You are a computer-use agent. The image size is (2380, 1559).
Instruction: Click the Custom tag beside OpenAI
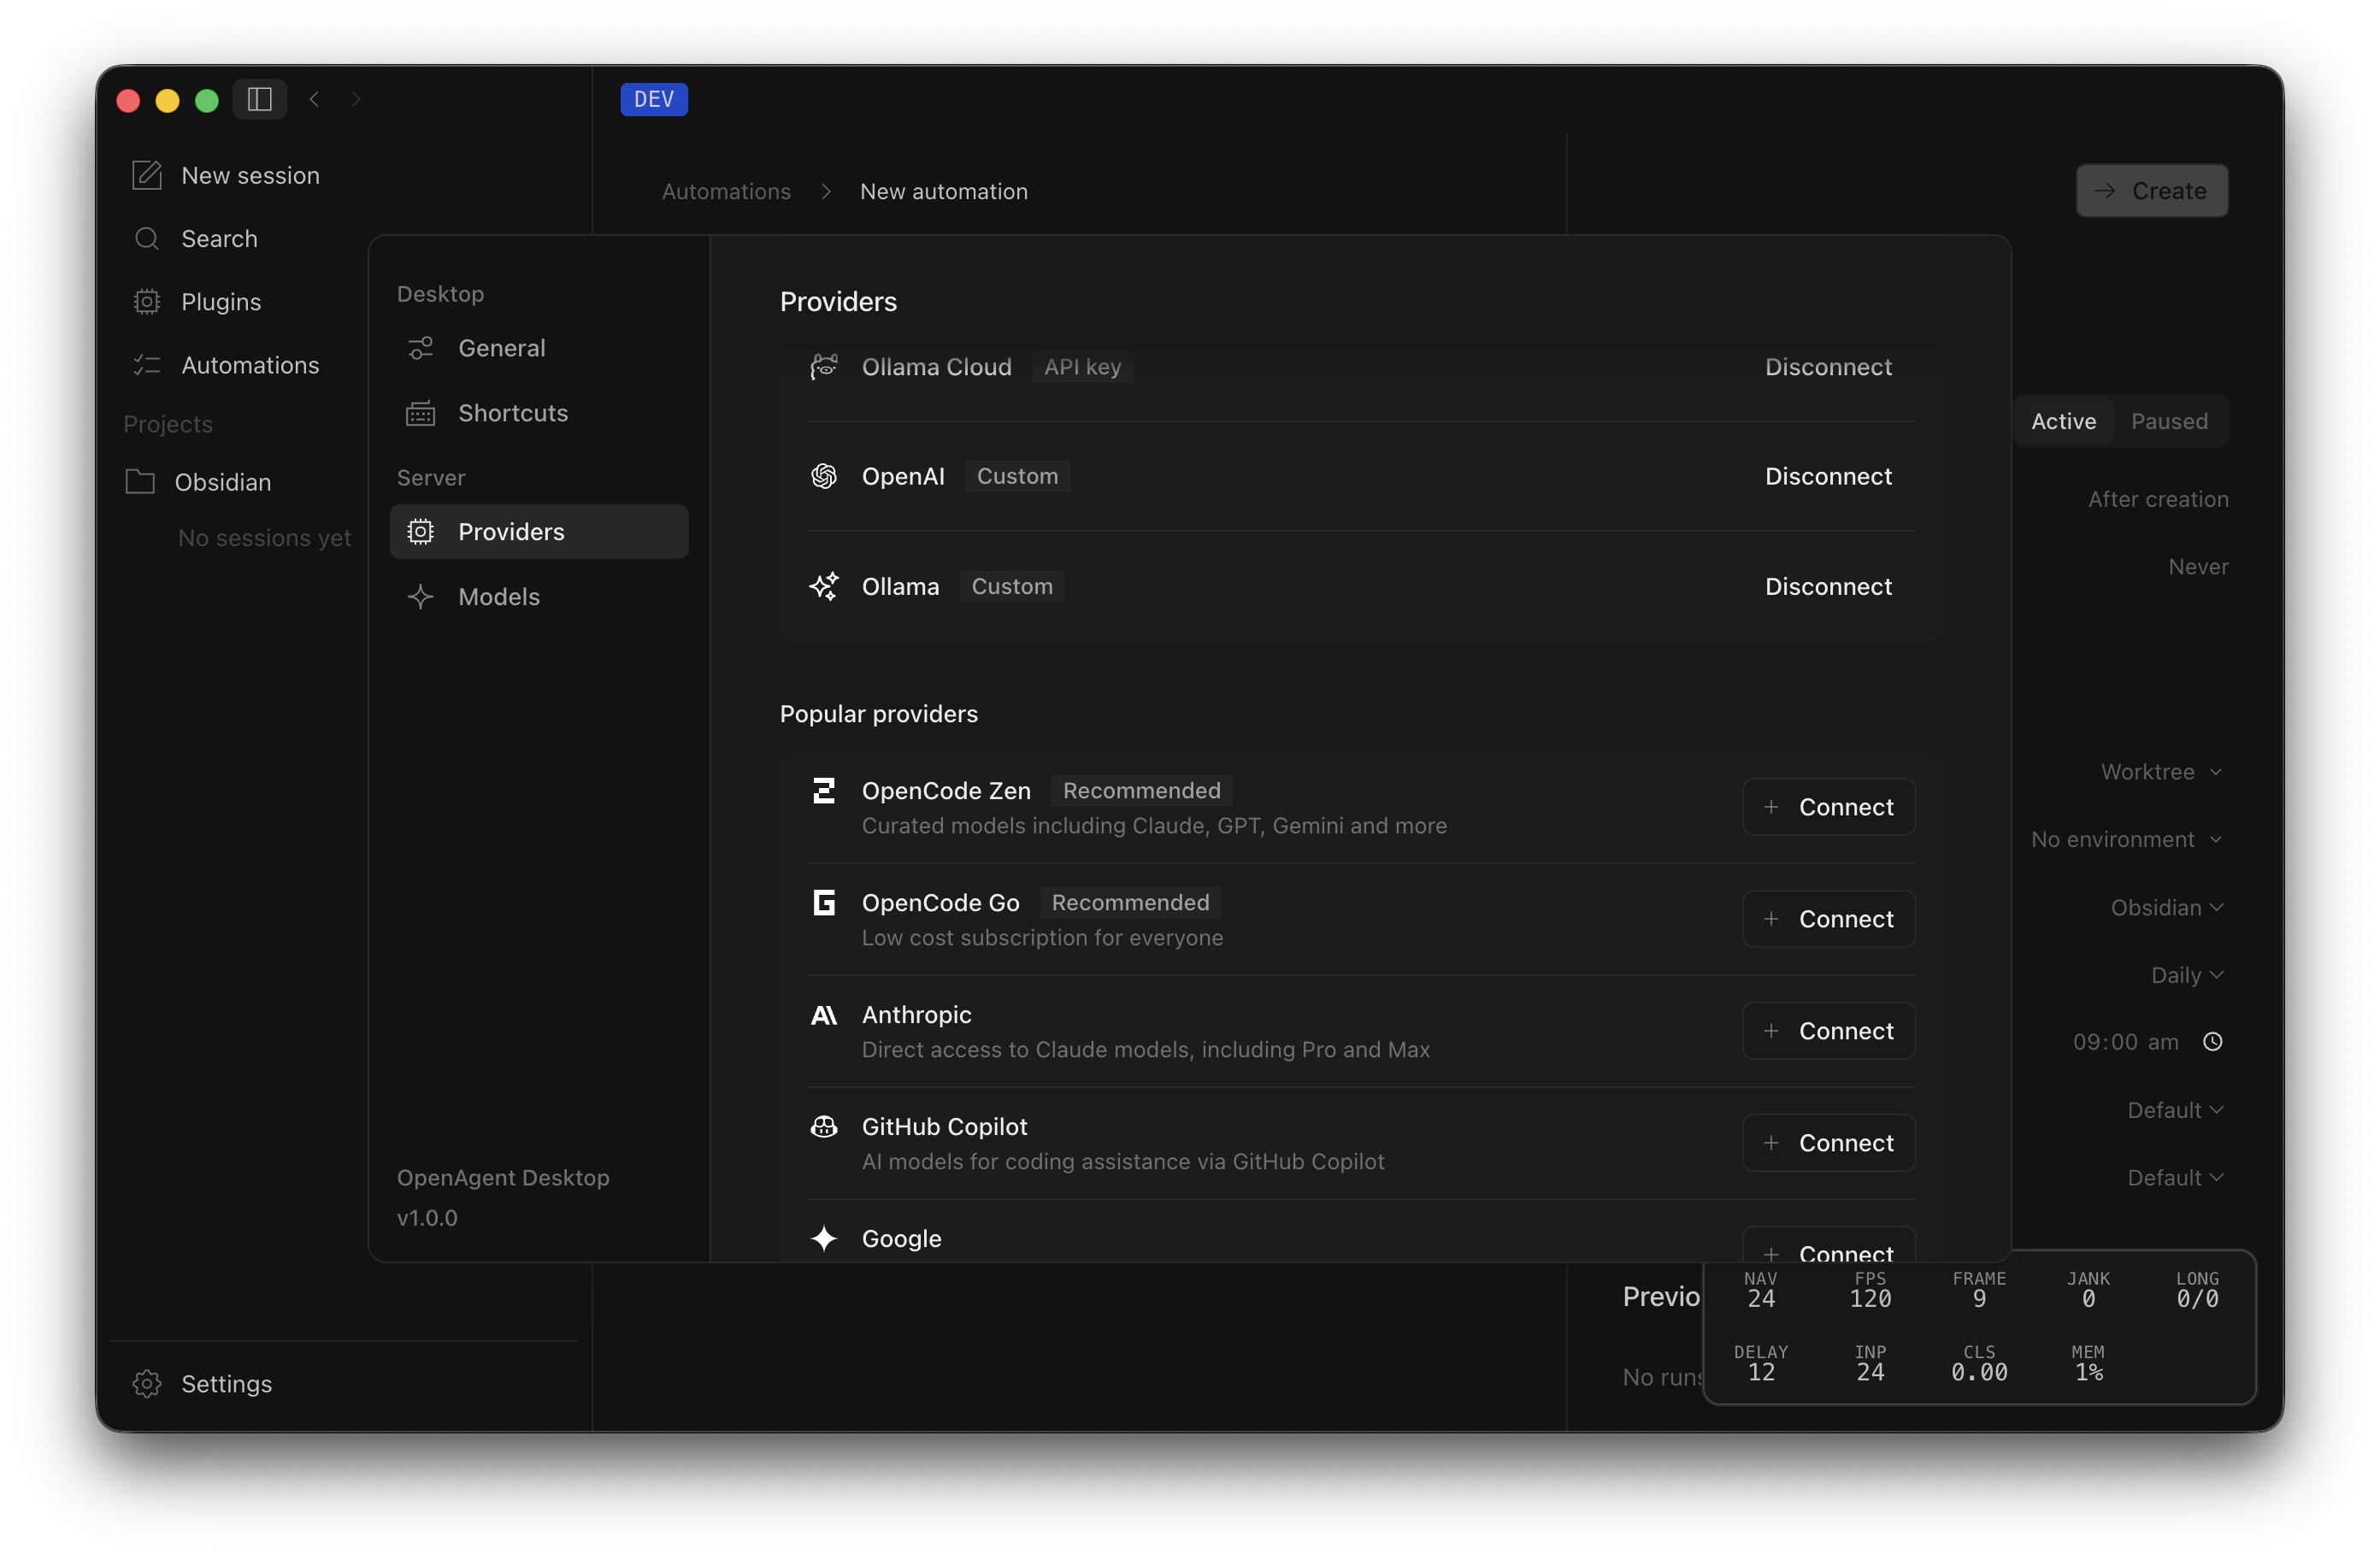pyautogui.click(x=1017, y=476)
